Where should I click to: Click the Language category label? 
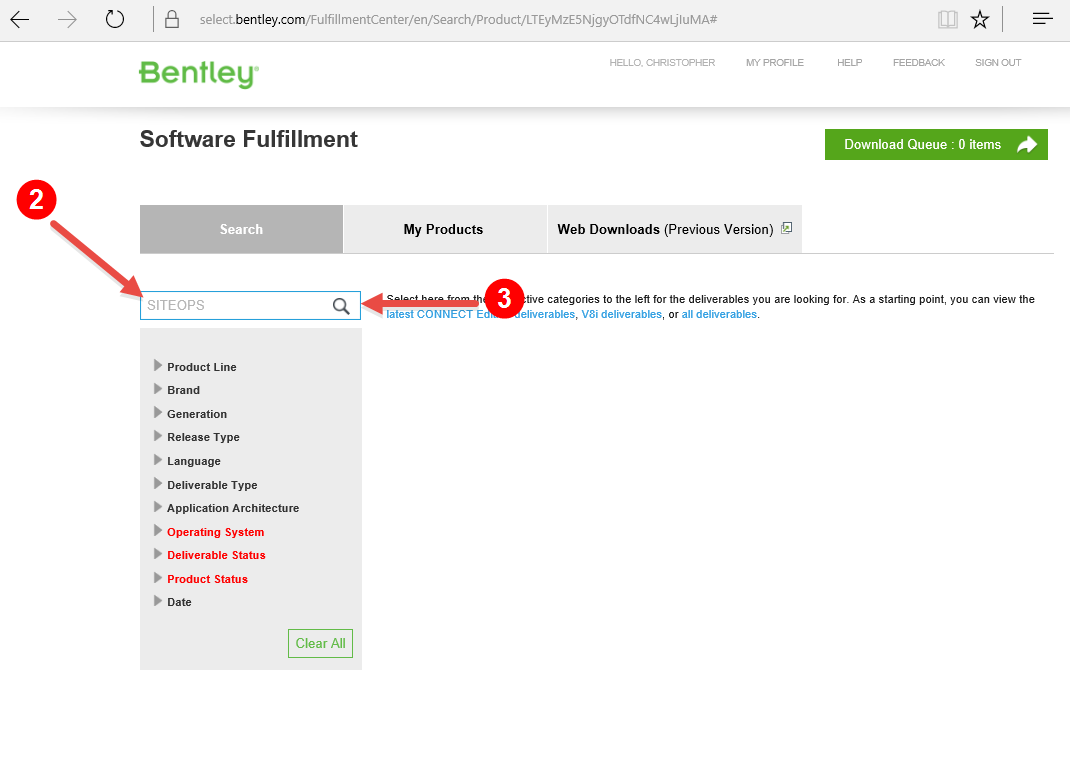point(194,461)
